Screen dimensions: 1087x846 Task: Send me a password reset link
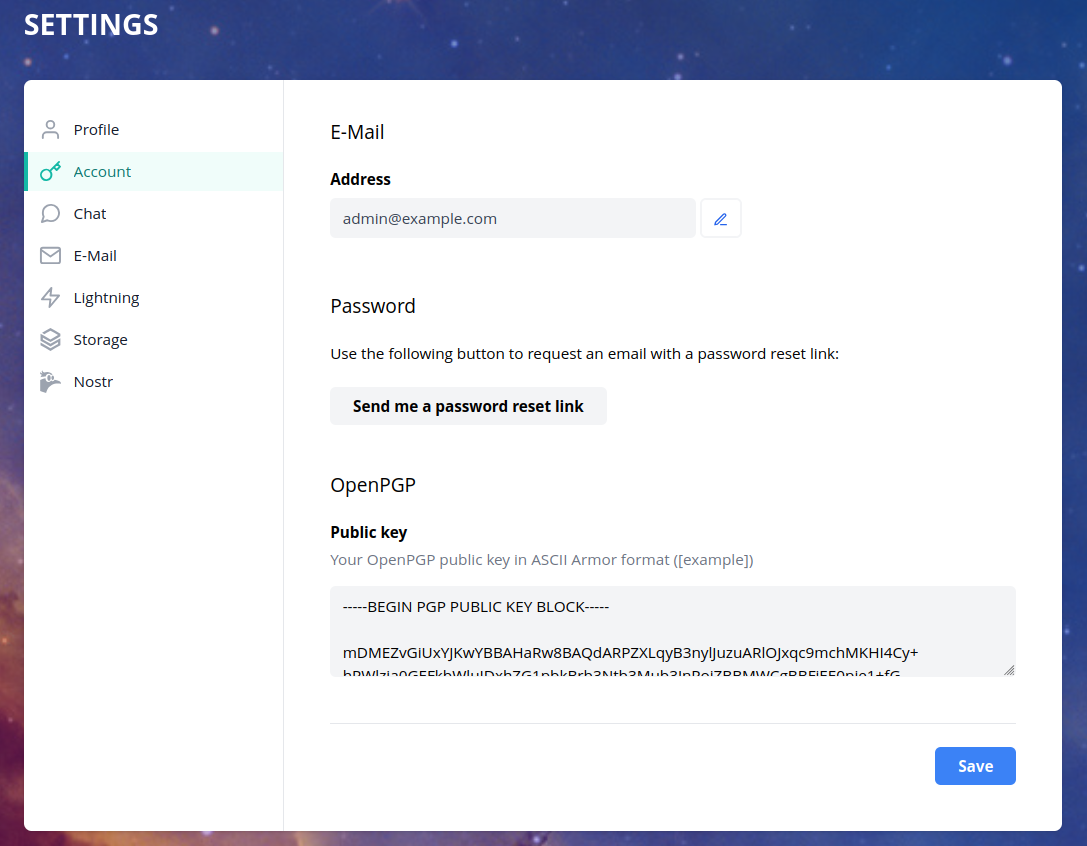[x=468, y=406]
